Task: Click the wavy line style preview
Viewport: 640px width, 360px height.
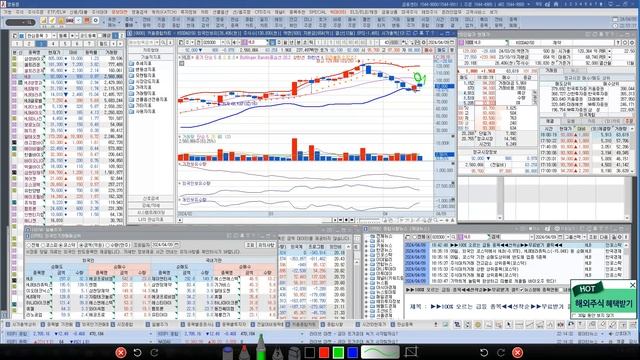Action: click(x=380, y=352)
